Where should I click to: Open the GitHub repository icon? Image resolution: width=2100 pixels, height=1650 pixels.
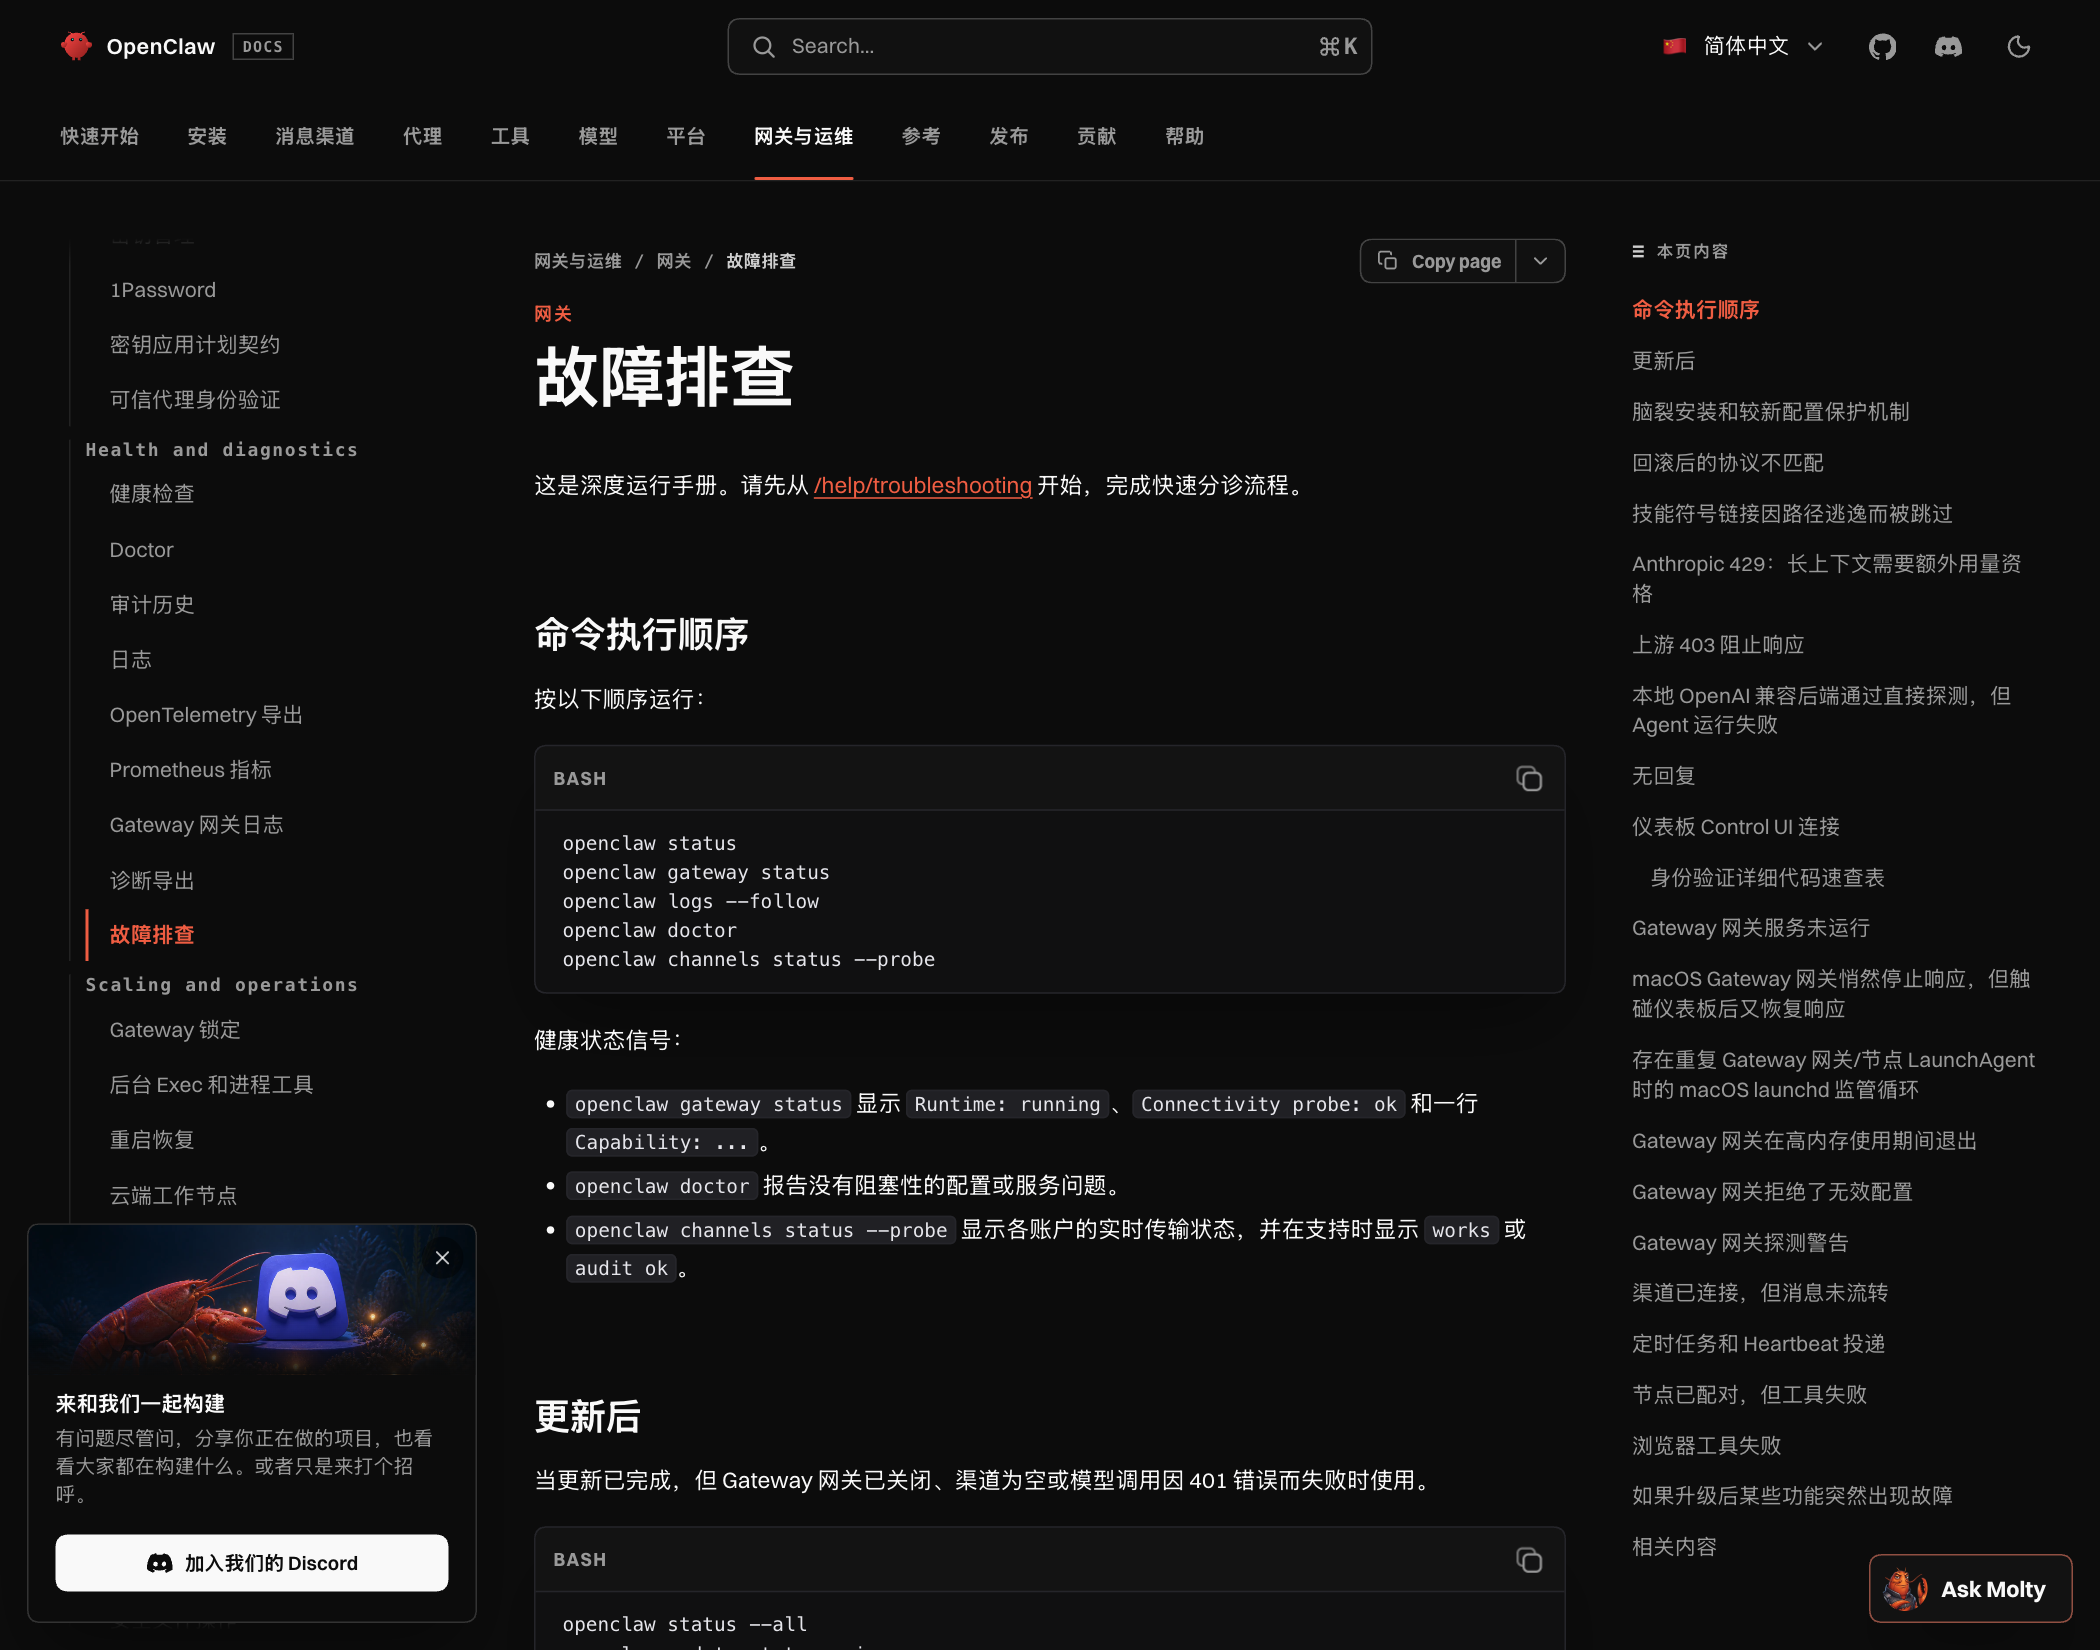point(1882,47)
